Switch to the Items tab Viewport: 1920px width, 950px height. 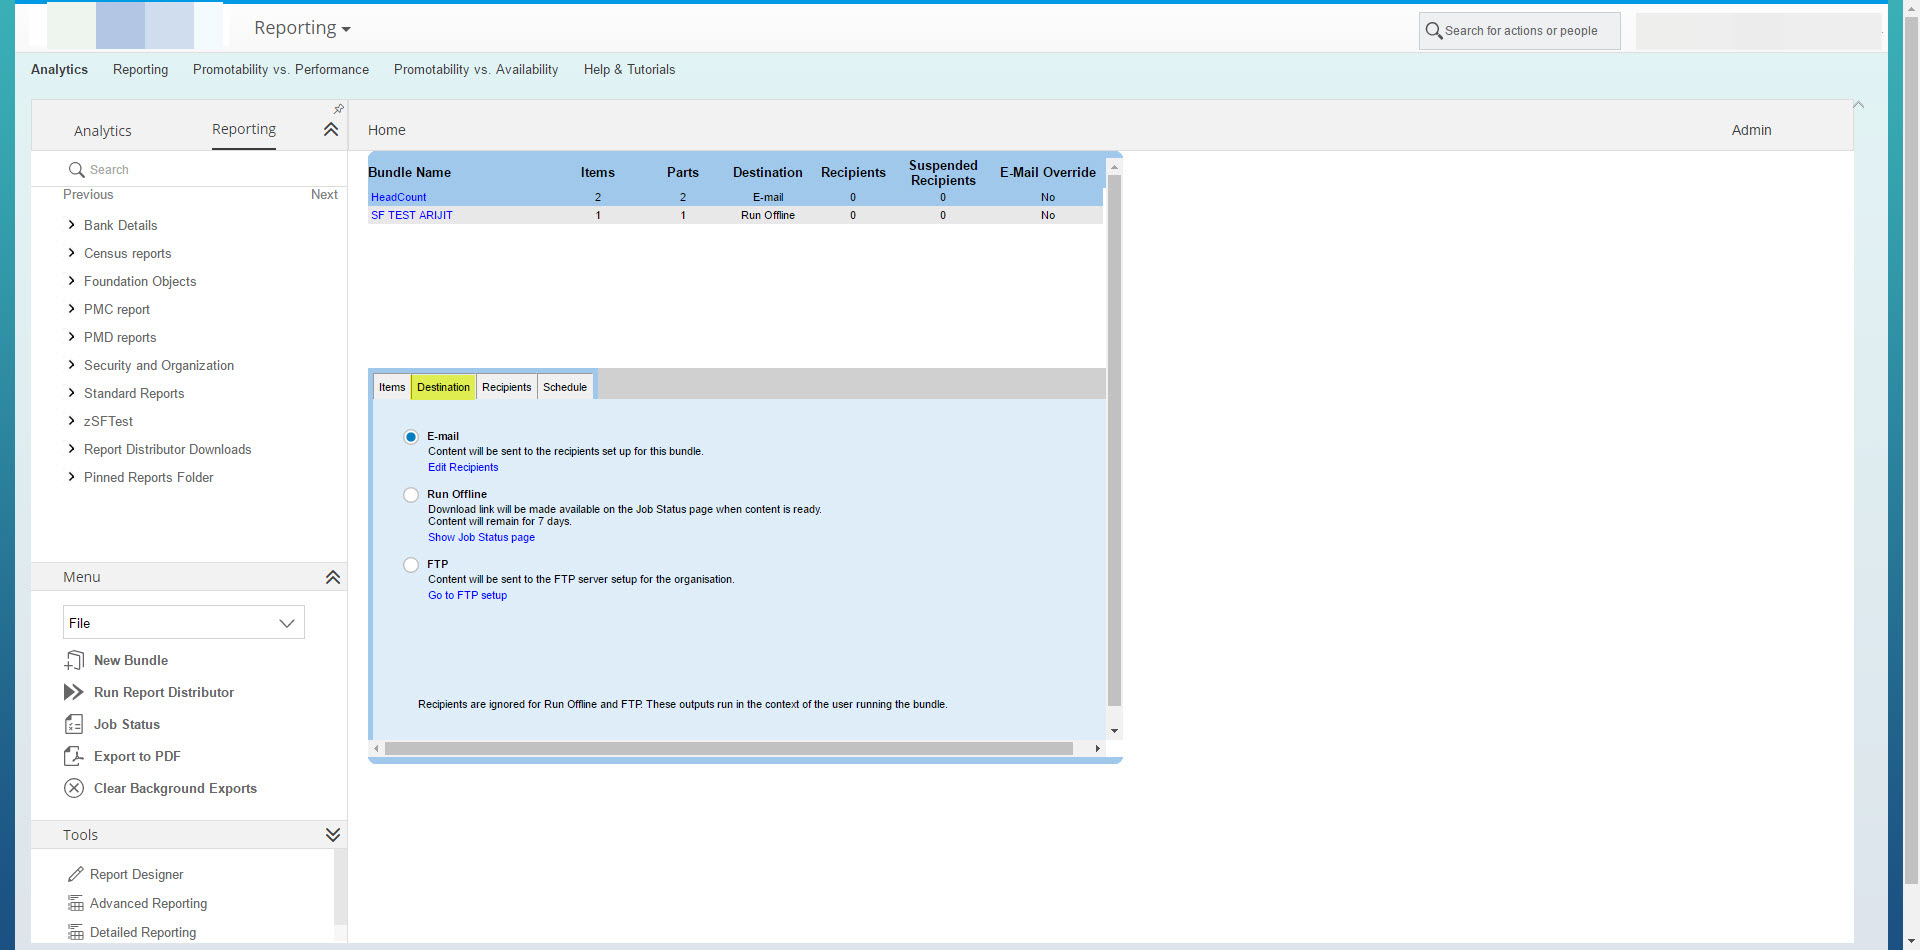click(392, 387)
